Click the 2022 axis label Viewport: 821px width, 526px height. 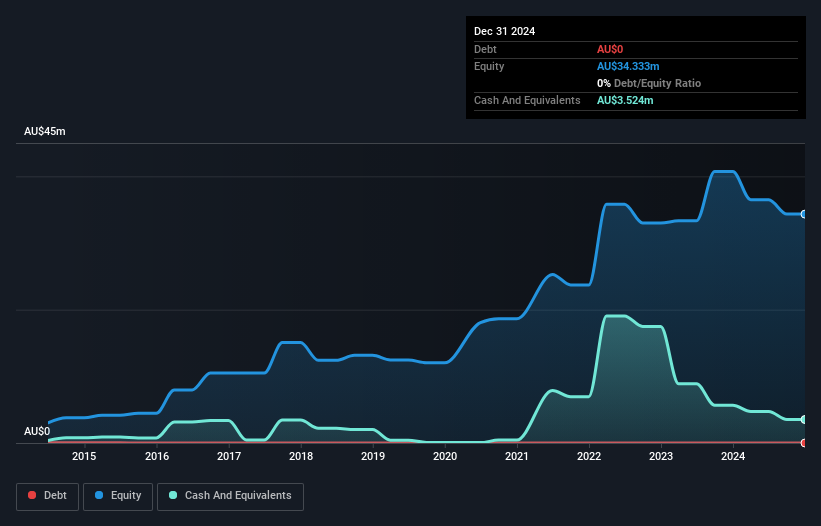[589, 456]
